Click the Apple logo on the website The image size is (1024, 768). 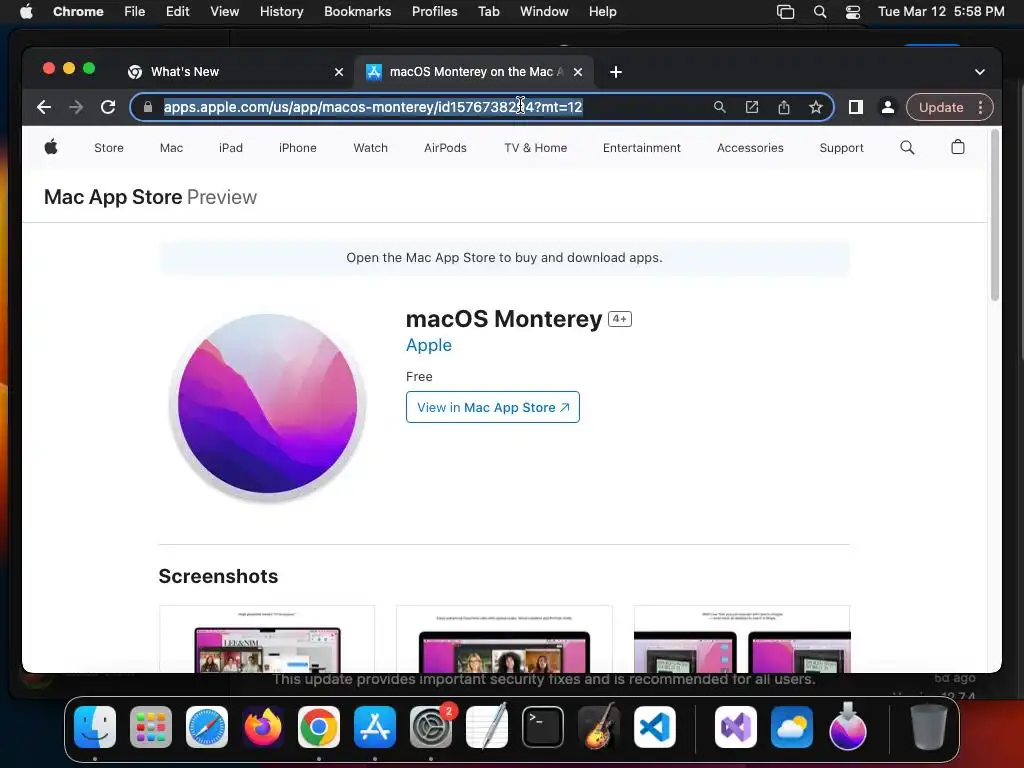click(x=51, y=148)
